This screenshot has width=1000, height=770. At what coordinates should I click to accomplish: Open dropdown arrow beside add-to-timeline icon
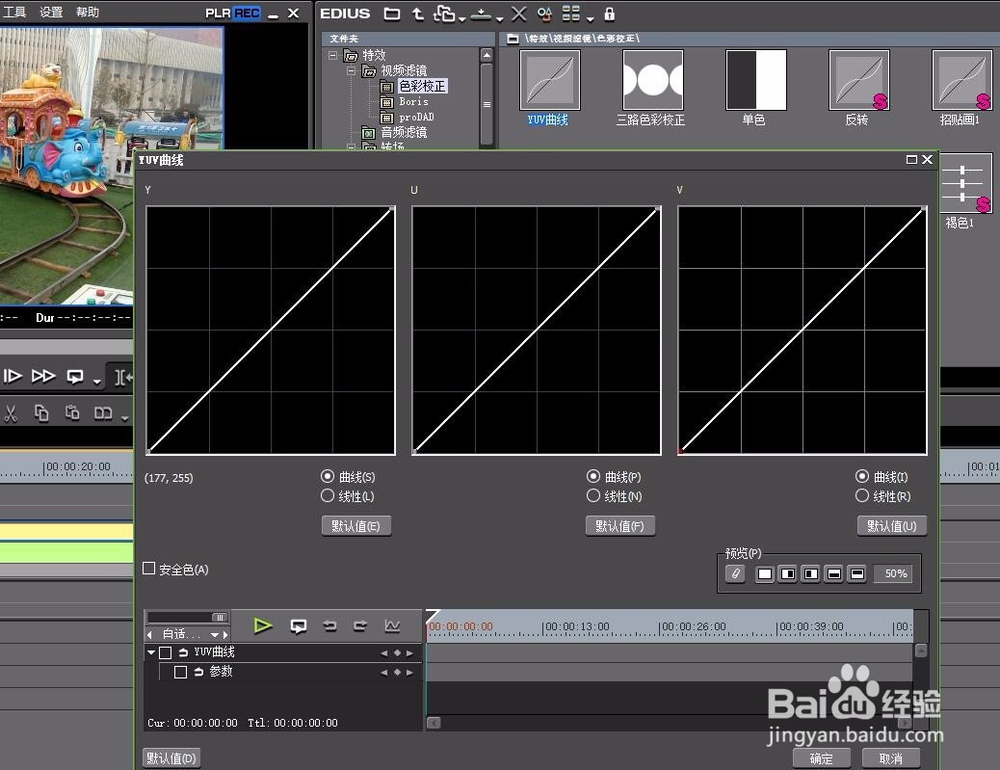coord(499,19)
